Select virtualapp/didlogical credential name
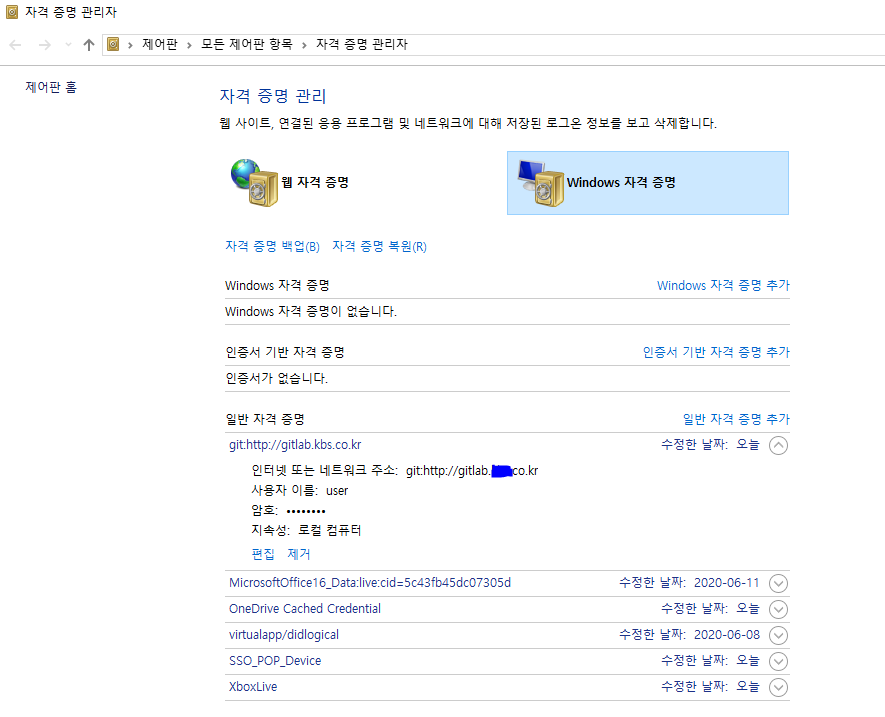 coord(284,635)
